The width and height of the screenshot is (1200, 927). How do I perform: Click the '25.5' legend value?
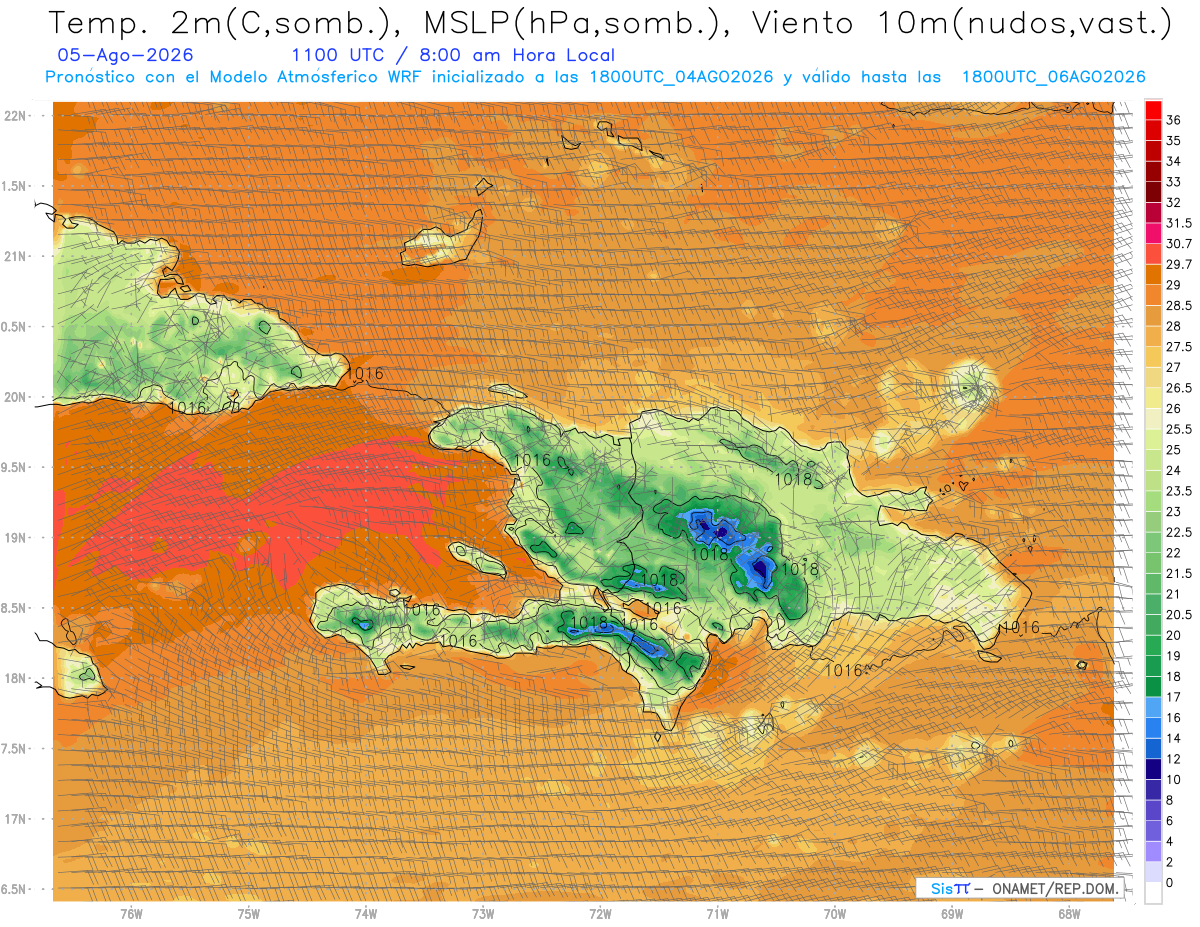coord(1179,429)
